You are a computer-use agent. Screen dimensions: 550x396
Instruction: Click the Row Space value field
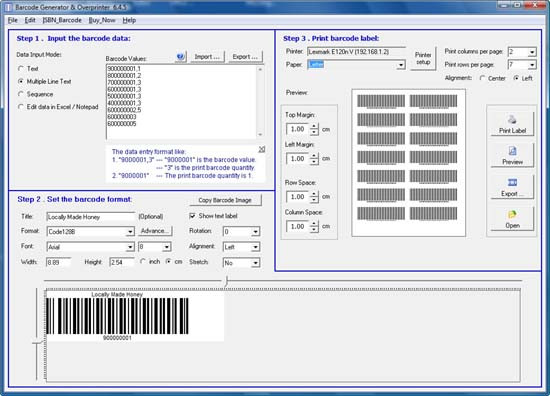[298, 196]
